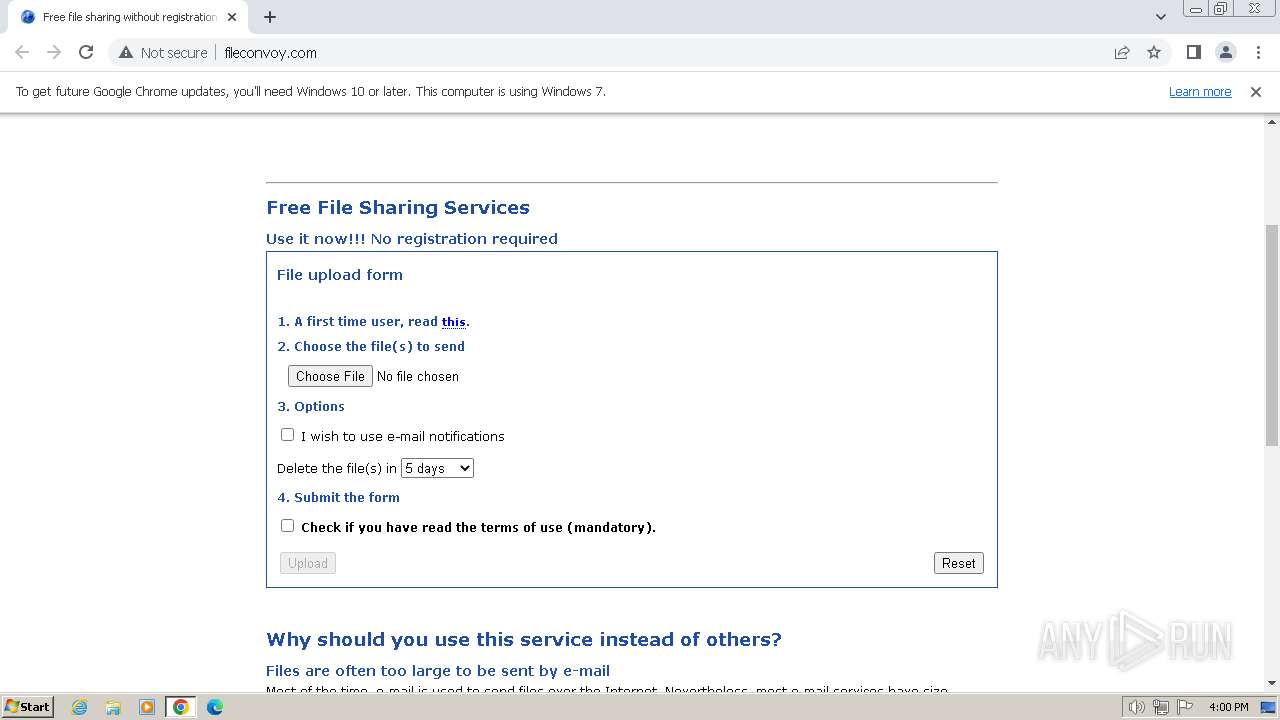Viewport: 1280px width, 720px height.
Task: Click the Choose File button
Action: (330, 376)
